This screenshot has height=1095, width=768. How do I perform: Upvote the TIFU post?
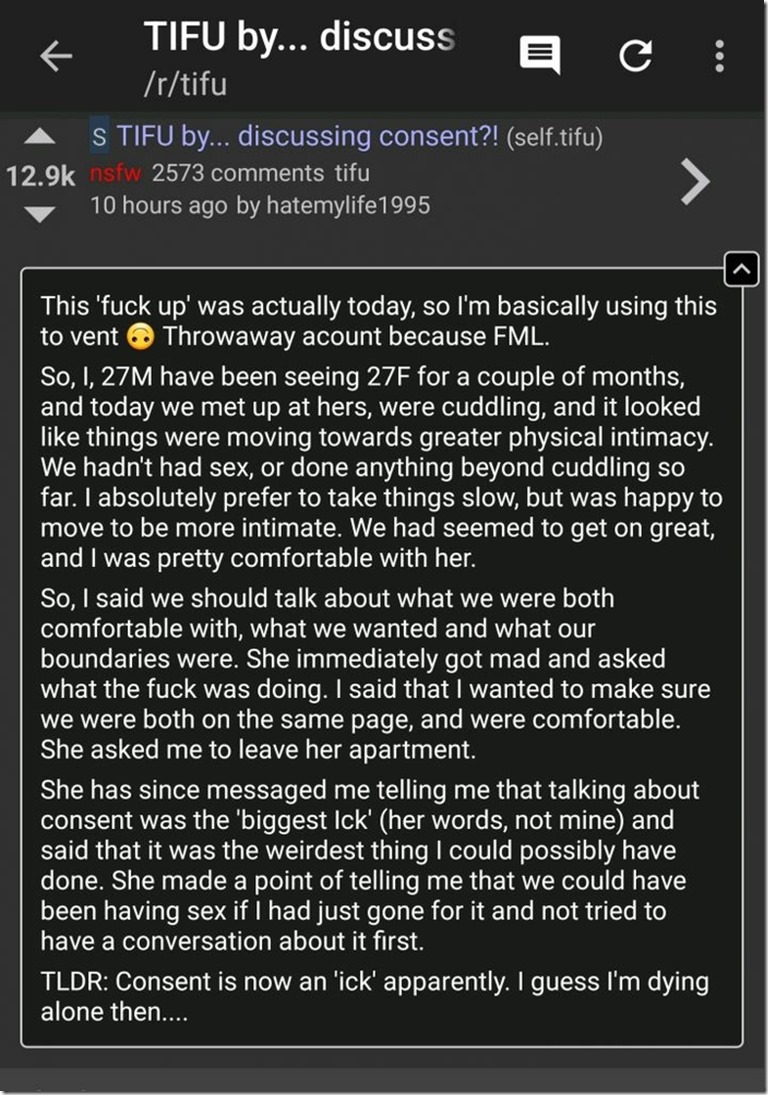point(39,137)
